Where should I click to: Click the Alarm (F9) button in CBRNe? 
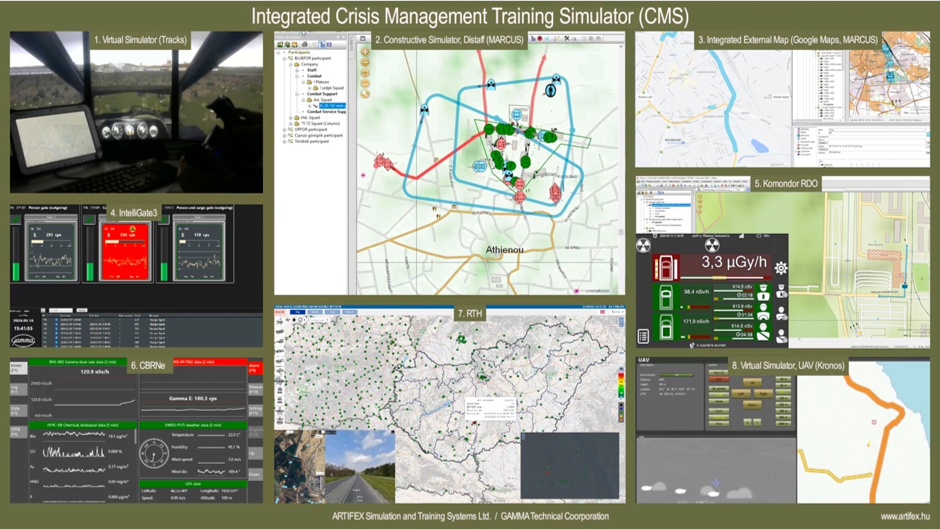pos(255,368)
